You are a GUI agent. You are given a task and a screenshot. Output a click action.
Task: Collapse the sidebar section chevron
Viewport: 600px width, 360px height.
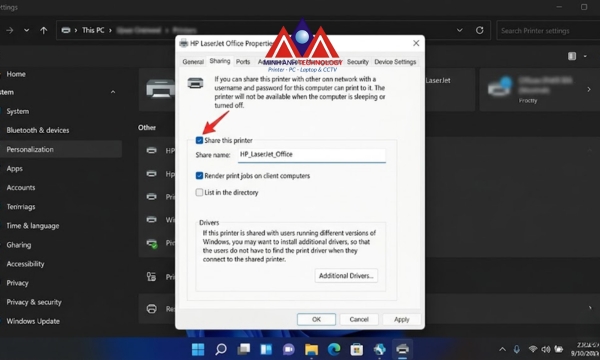(x=113, y=92)
